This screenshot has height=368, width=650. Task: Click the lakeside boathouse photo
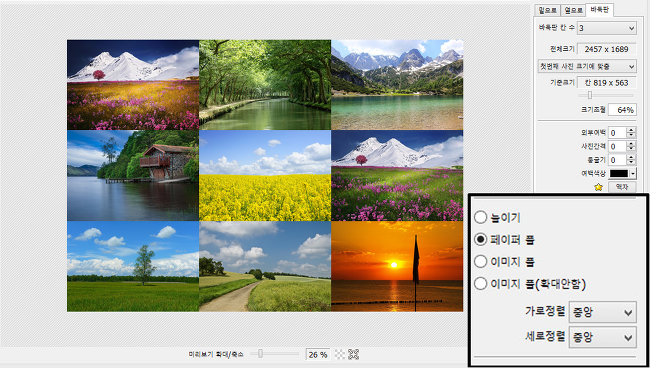133,175
